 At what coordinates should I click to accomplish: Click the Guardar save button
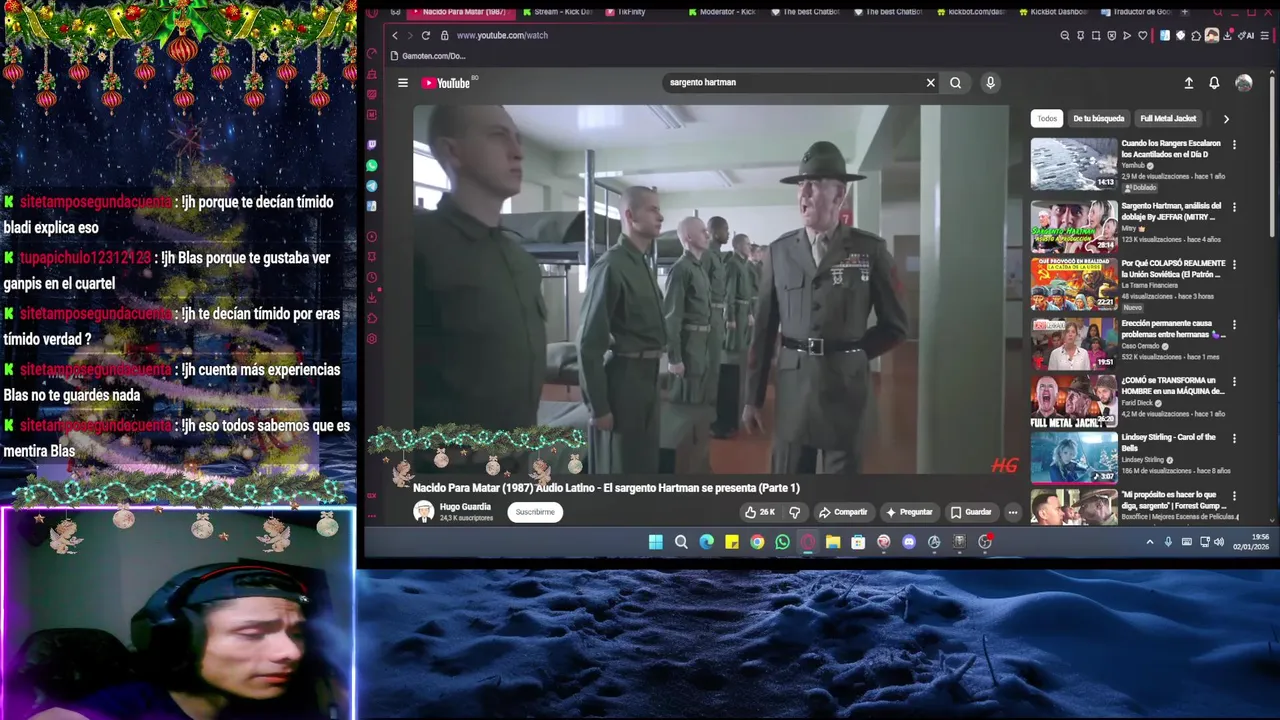click(x=971, y=512)
